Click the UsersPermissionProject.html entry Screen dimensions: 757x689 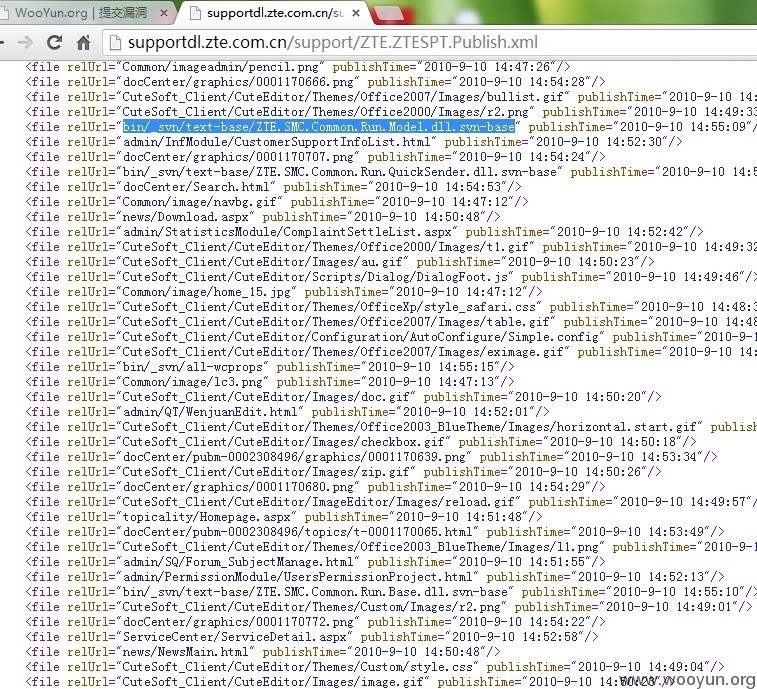tap(375, 577)
